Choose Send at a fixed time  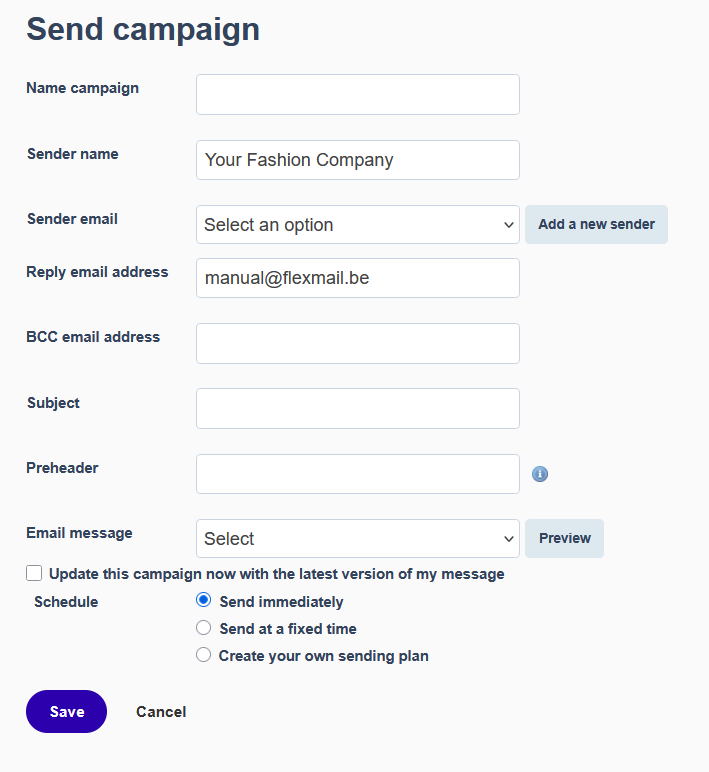click(204, 628)
